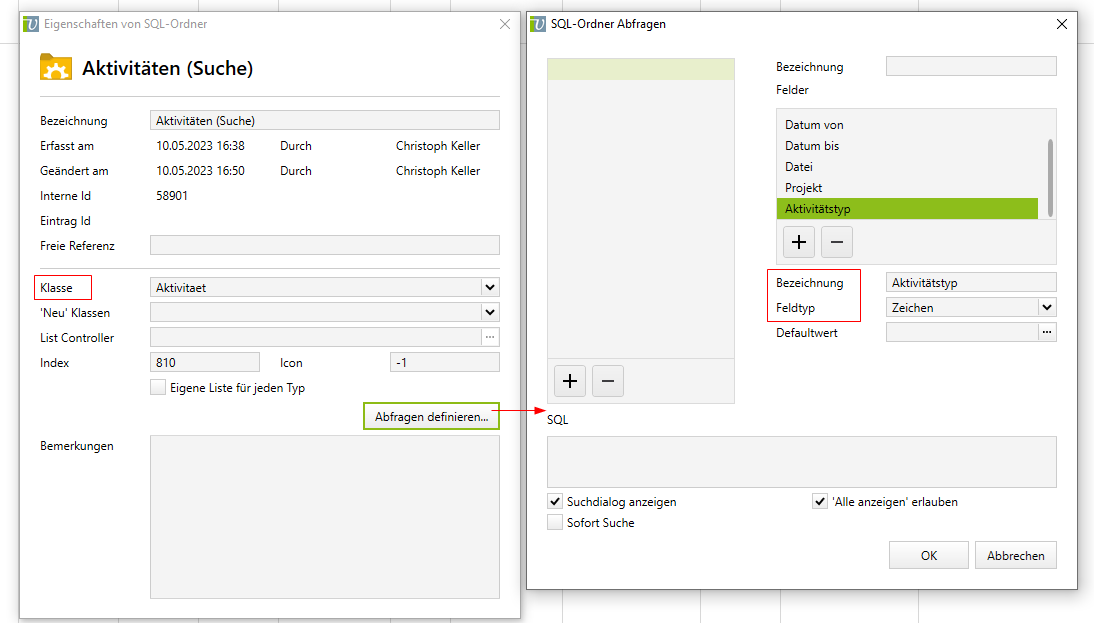Click the Aktivitäten folder gear icon
This screenshot has height=623, width=1094.
tap(56, 68)
